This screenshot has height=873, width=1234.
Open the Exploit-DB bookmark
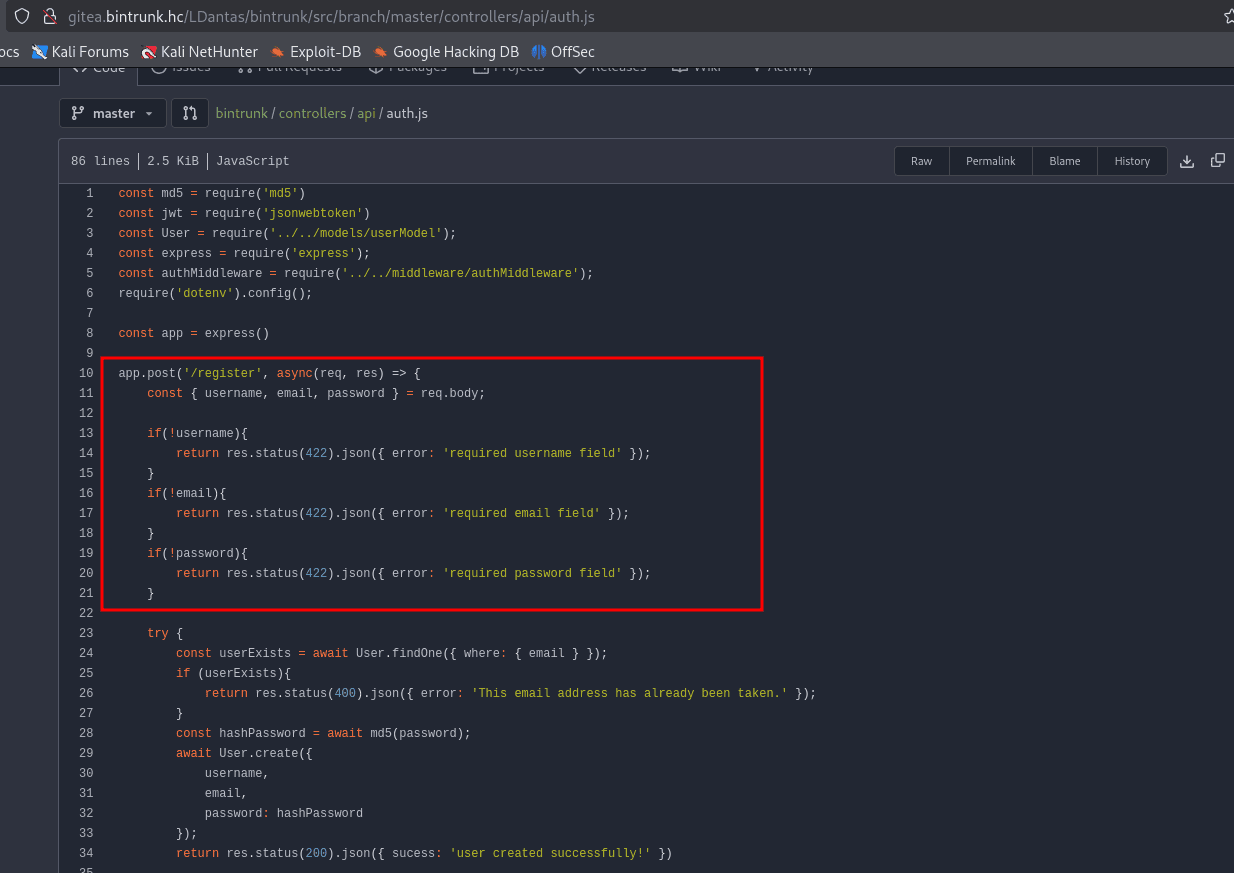coord(315,52)
